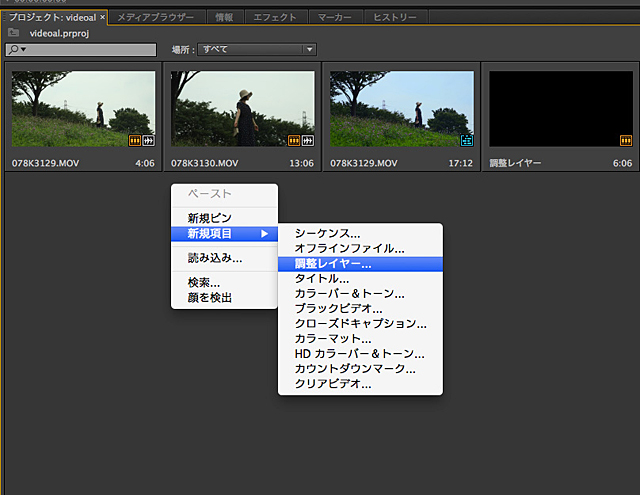The image size is (640, 495).
Task: Select the プロジェクト: videoal tab
Action: 53,18
